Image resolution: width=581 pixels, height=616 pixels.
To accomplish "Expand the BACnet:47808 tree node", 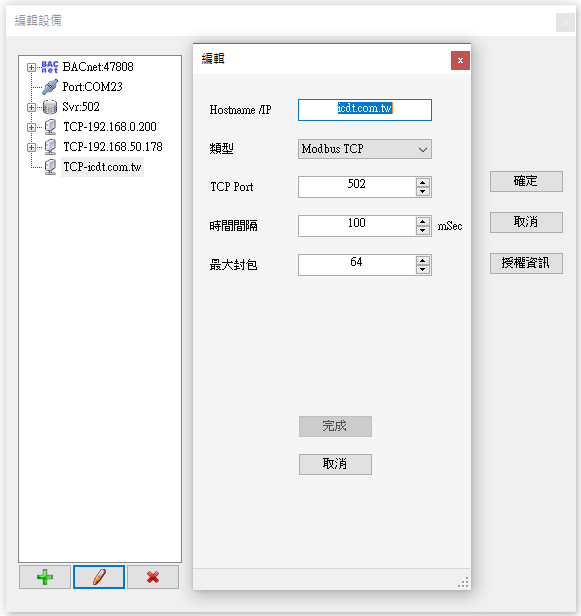I will pos(31,68).
